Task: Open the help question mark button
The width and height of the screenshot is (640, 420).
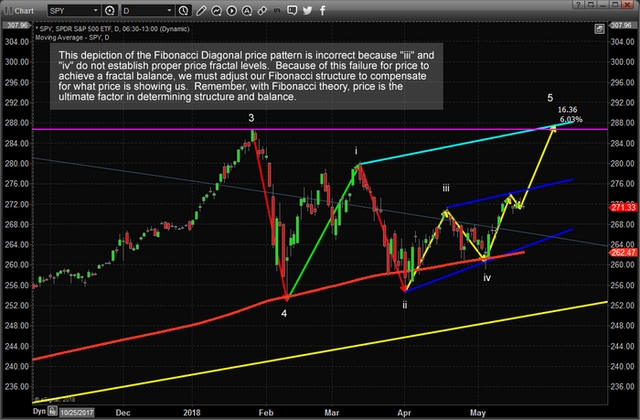Action: click(578, 4)
